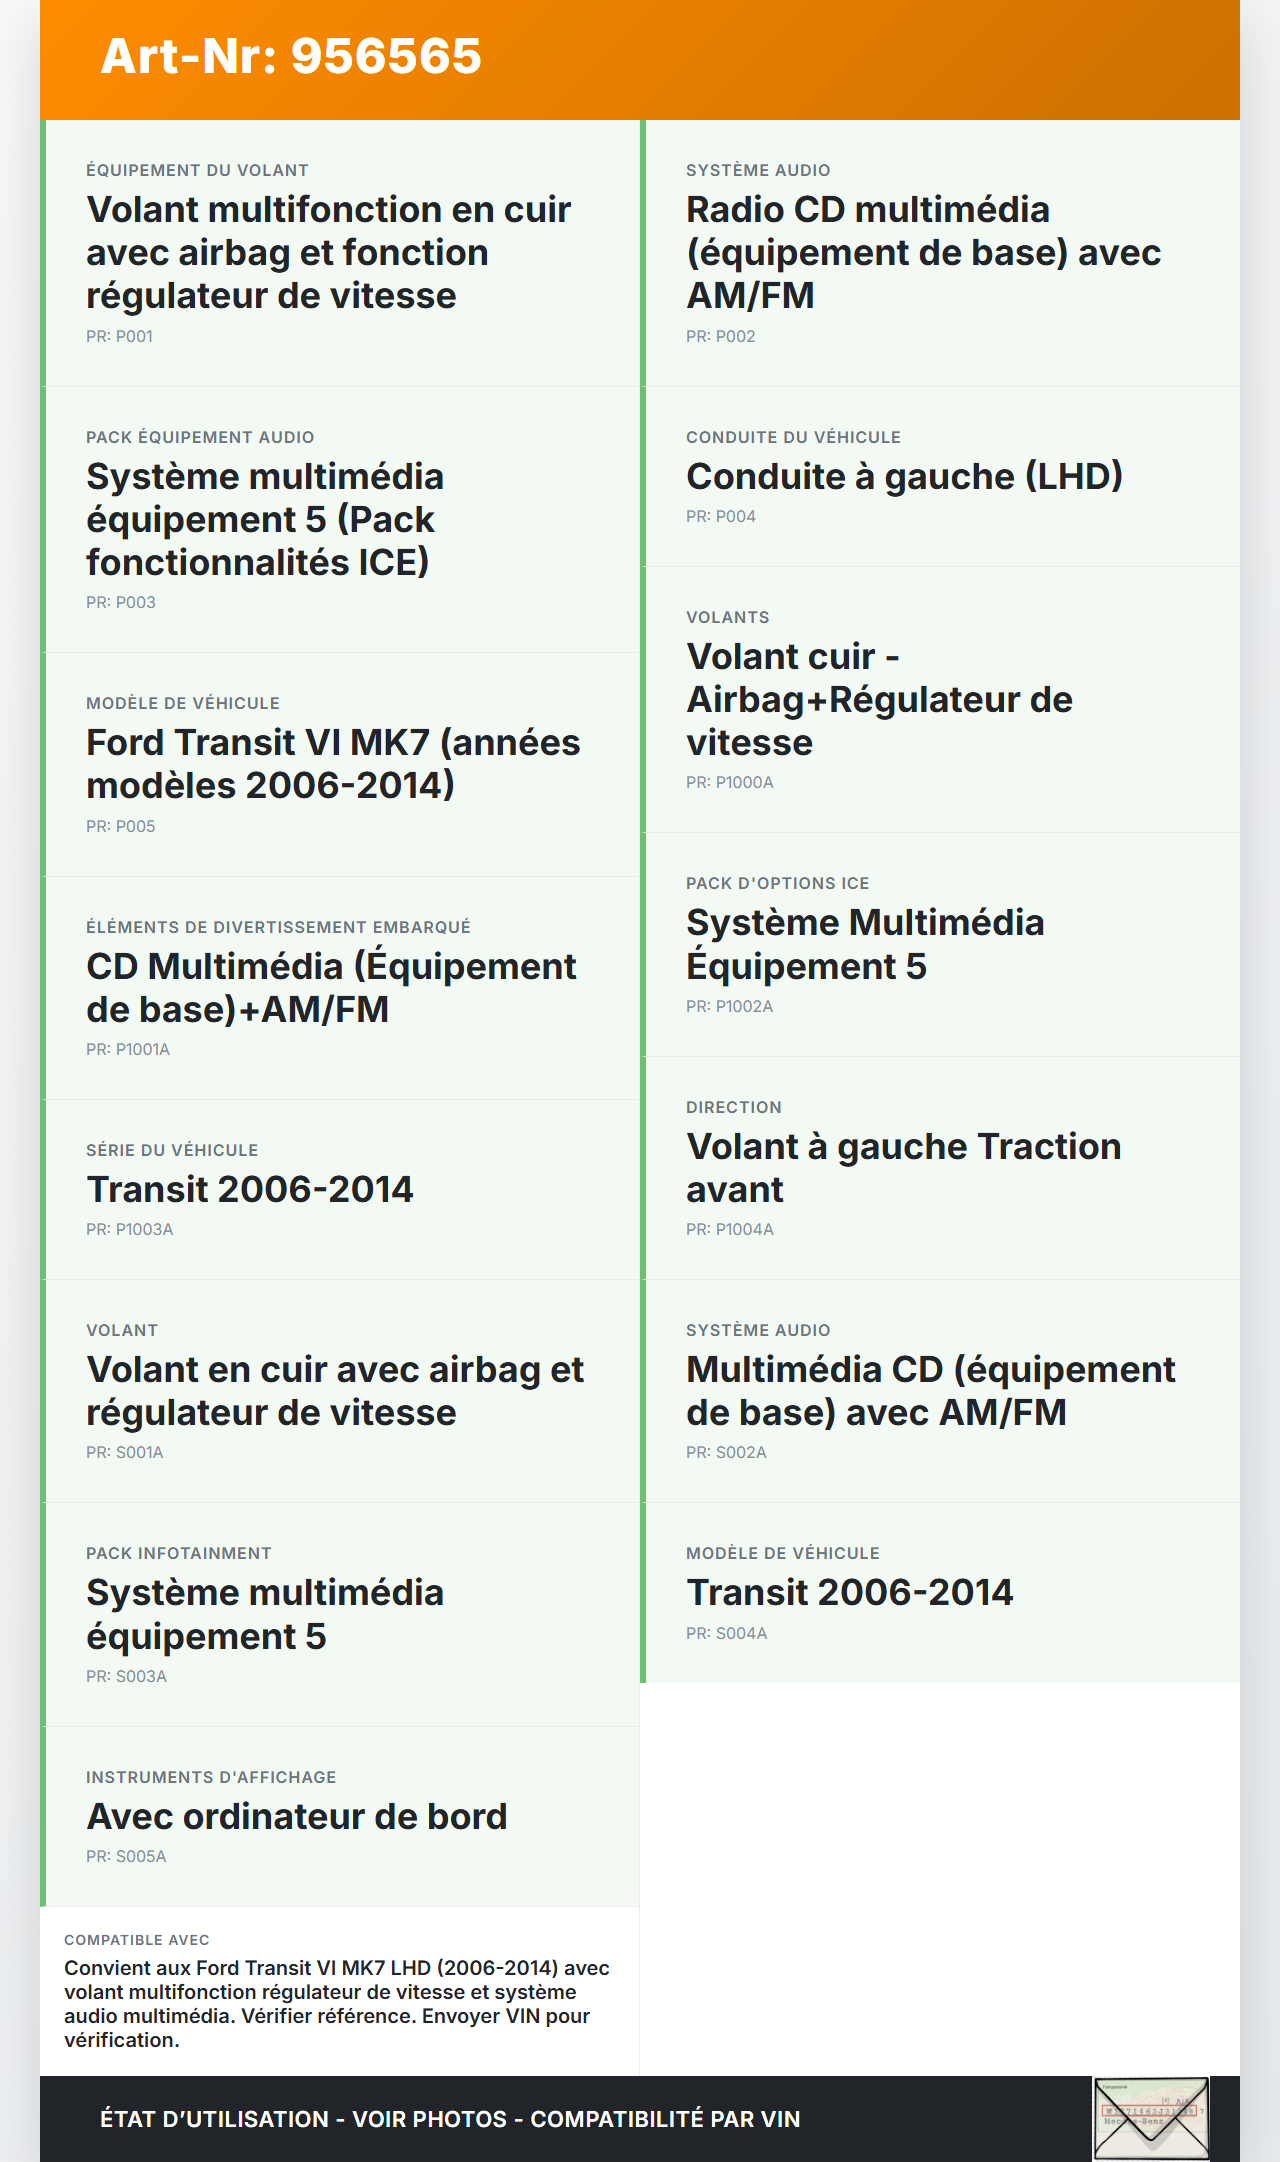
Task: Select the Radio CD multimédia P002 card
Action: 940,253
